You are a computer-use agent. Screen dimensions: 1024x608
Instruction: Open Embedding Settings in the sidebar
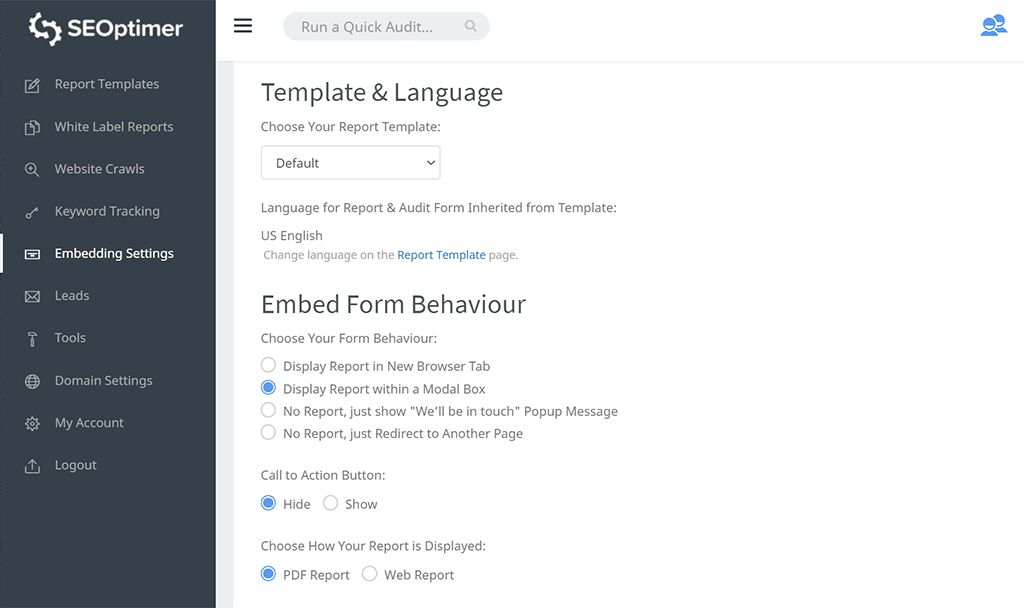(x=114, y=254)
